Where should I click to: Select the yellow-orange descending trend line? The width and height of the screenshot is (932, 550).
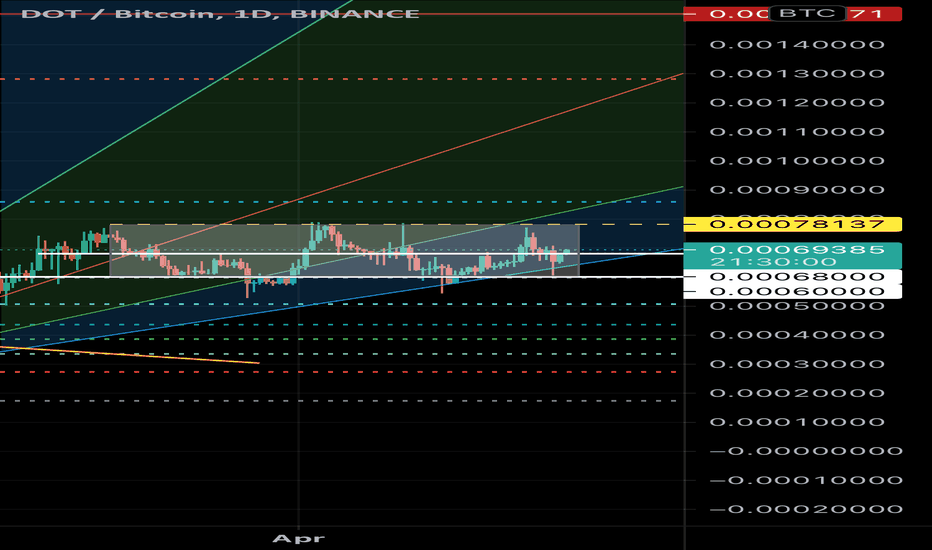click(x=130, y=355)
